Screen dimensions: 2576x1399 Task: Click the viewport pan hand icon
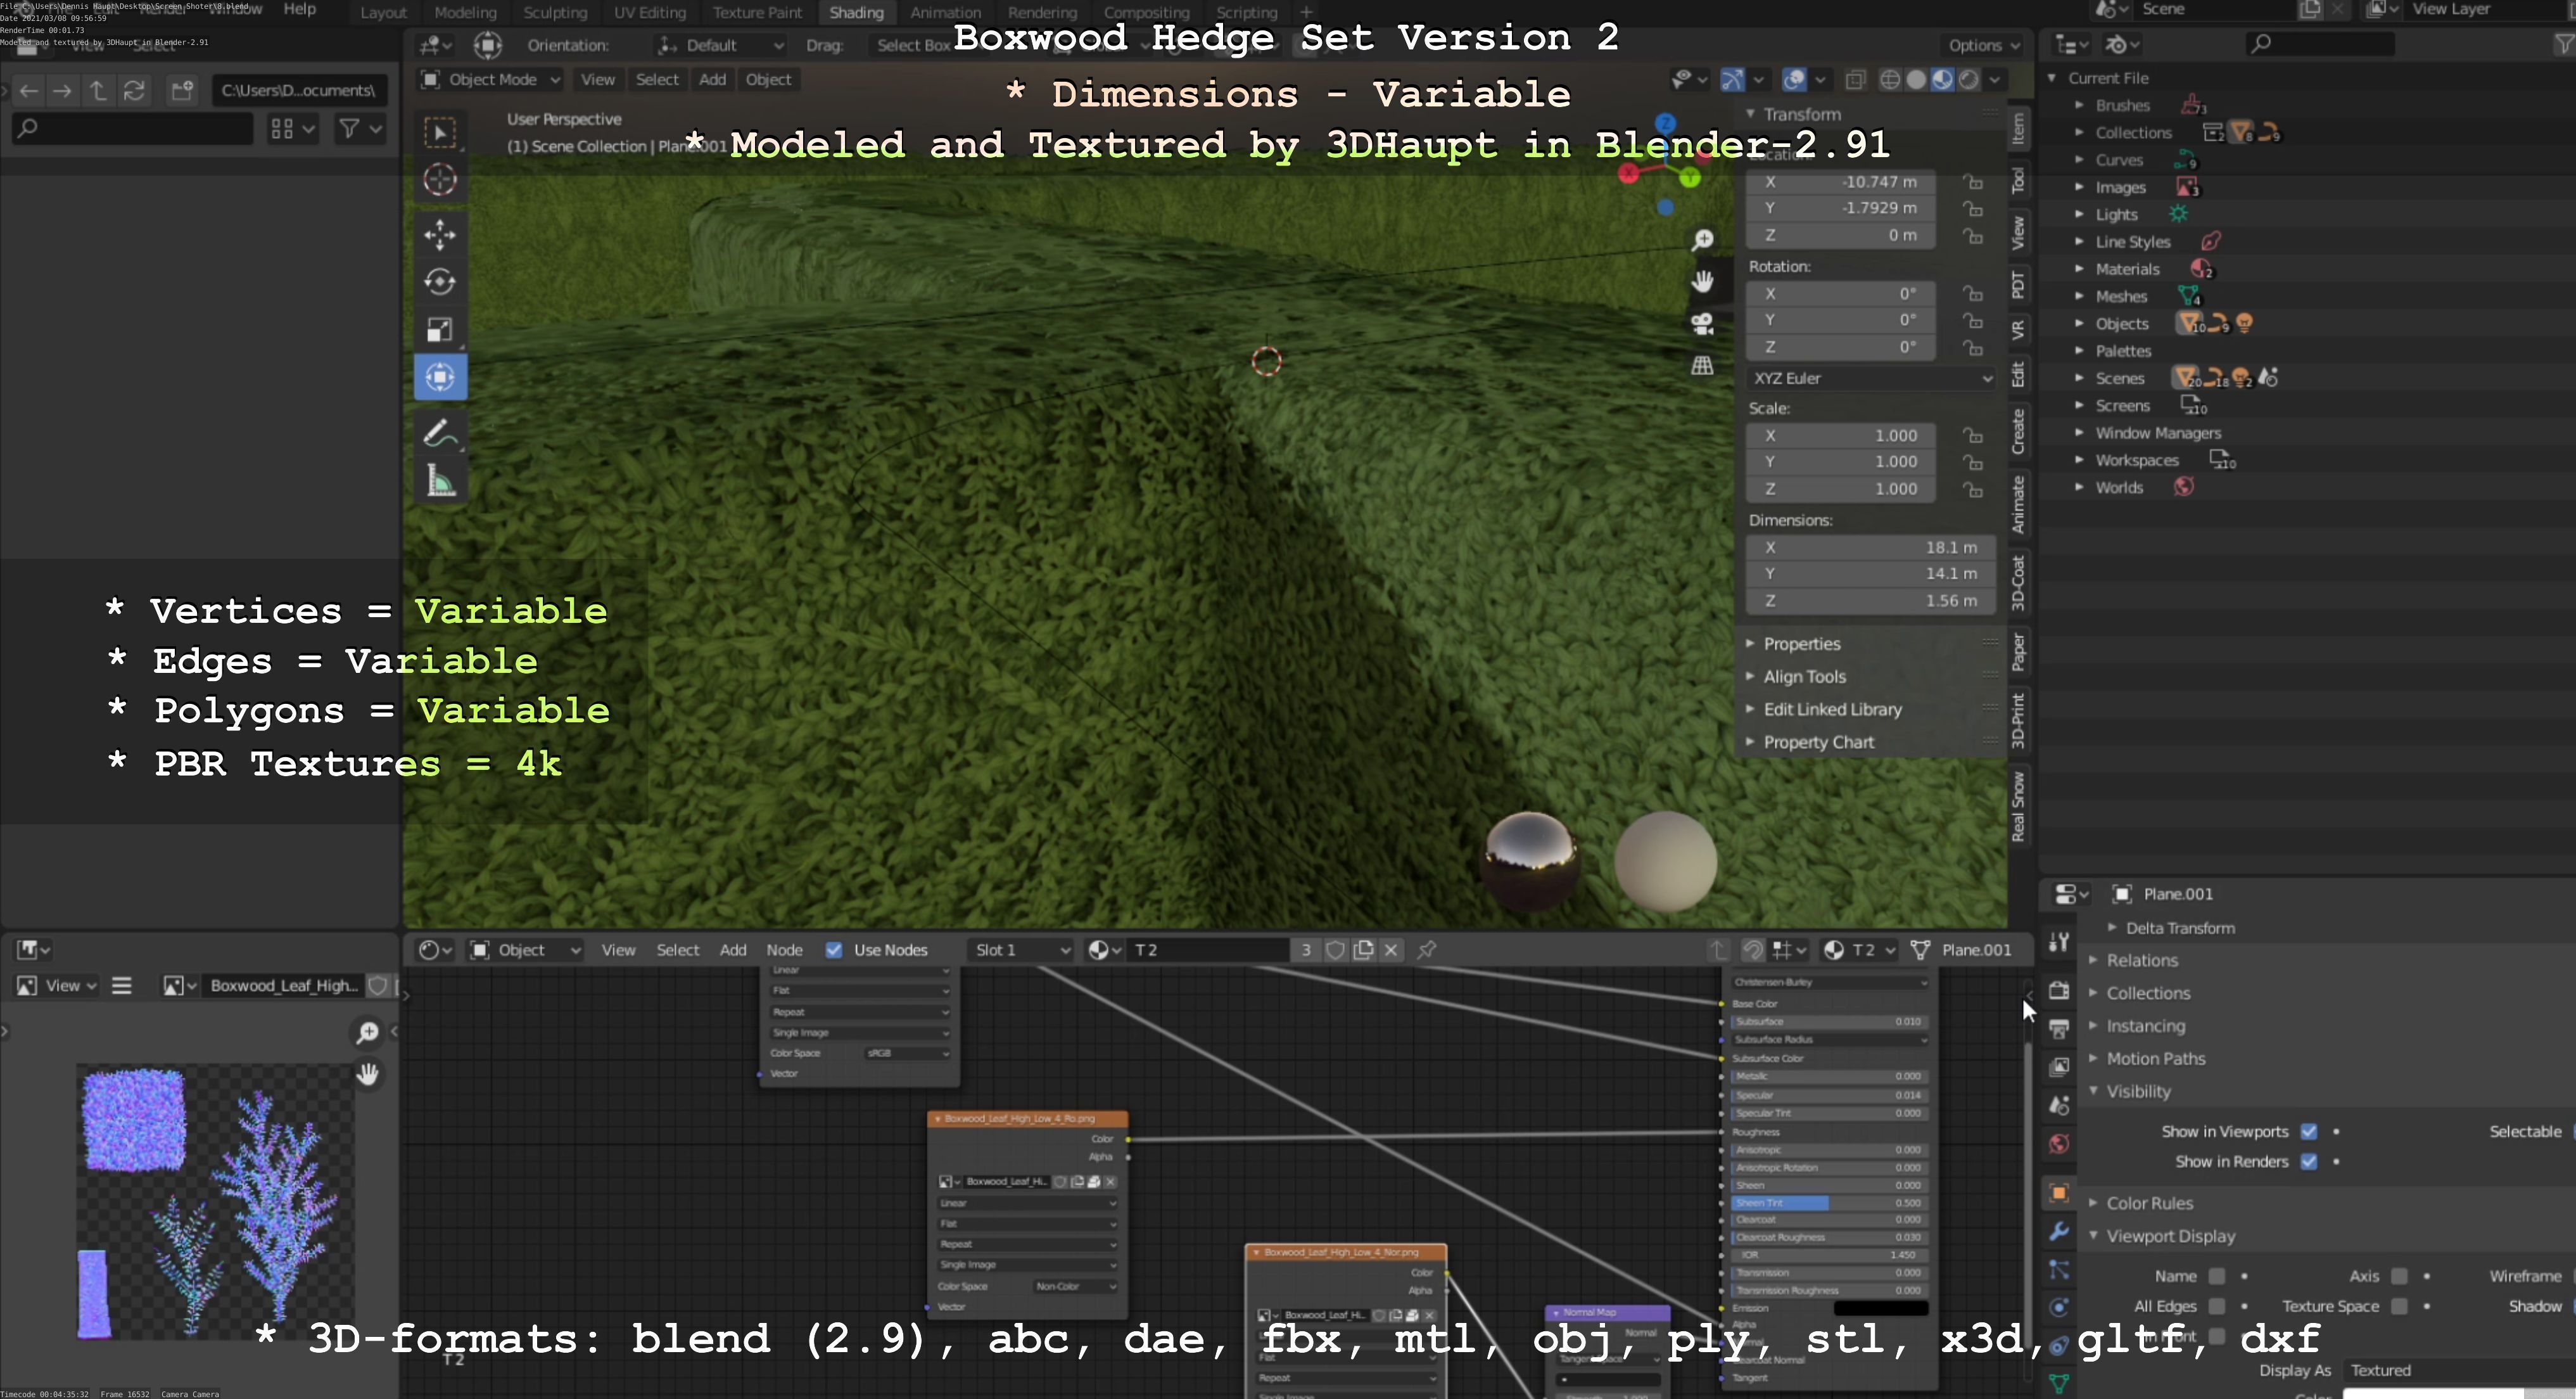(x=1702, y=282)
